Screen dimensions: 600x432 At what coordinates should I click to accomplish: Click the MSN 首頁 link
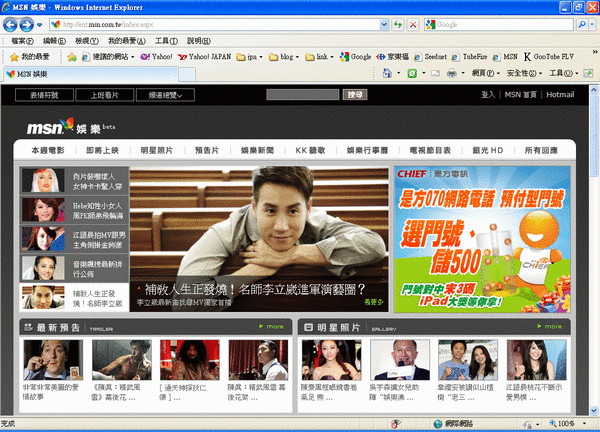[520, 95]
